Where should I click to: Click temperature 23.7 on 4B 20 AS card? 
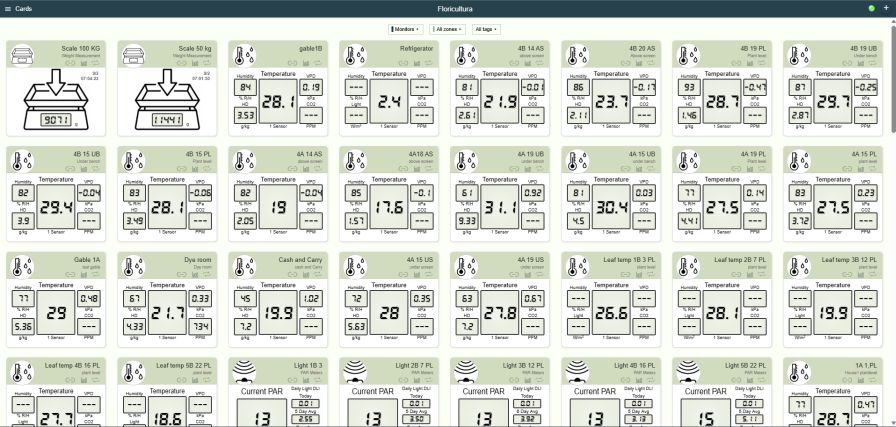pos(611,102)
